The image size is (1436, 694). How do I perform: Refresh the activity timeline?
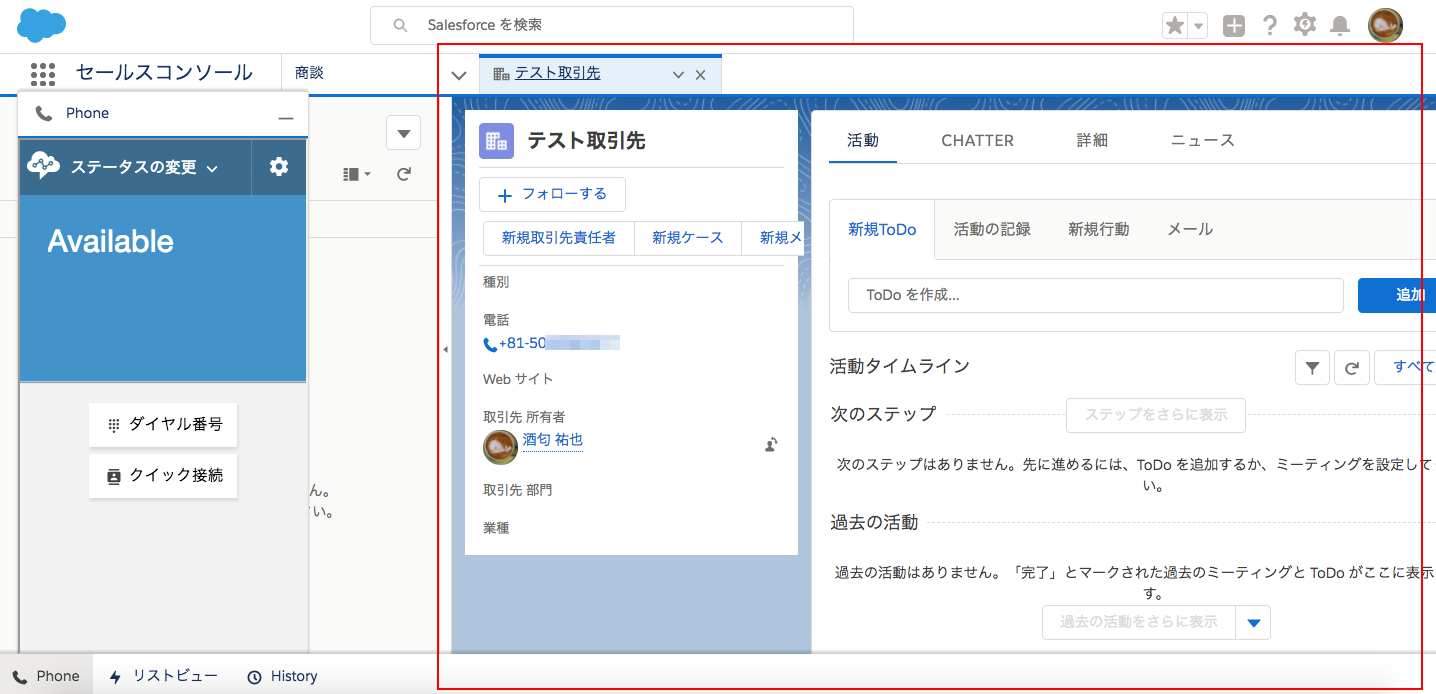point(1352,367)
